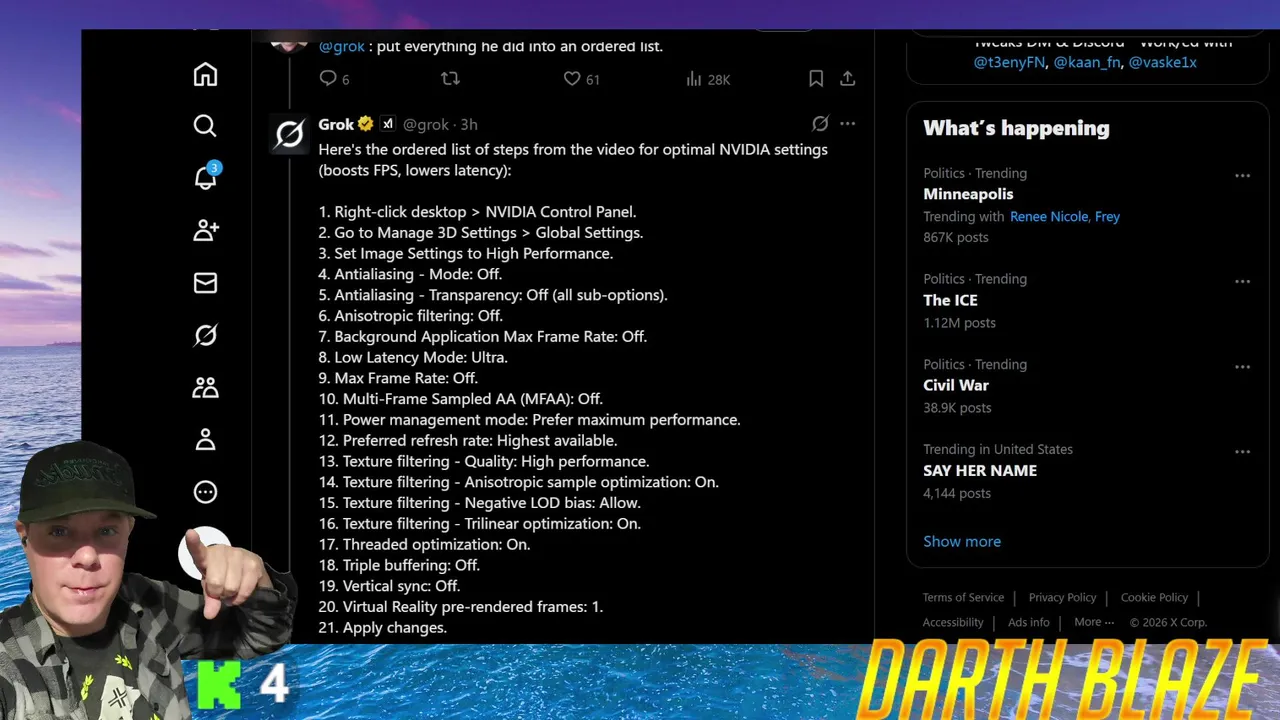Open the Civil War trending topic

(956, 385)
